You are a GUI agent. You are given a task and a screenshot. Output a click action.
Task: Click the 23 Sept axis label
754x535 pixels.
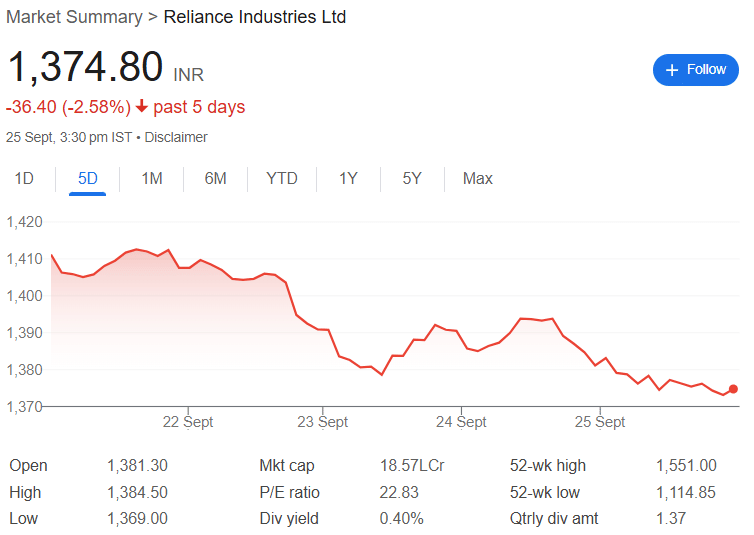[322, 422]
